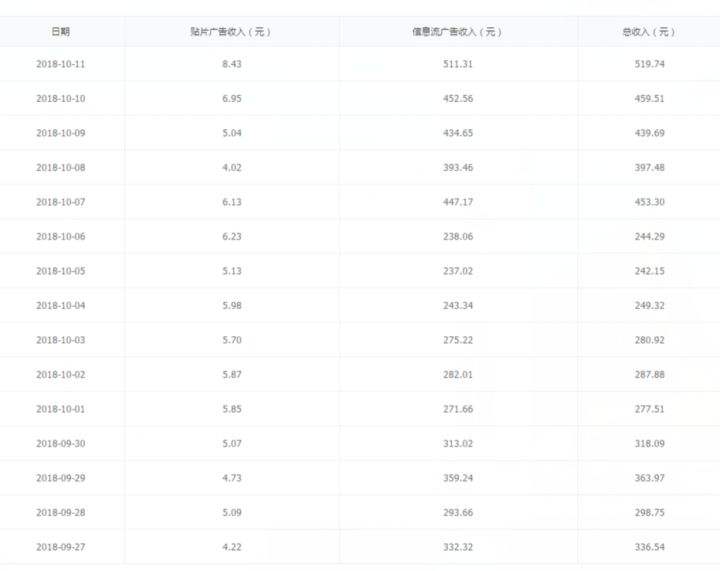Click the 贴片广告收入（元） column header

(x=231, y=32)
